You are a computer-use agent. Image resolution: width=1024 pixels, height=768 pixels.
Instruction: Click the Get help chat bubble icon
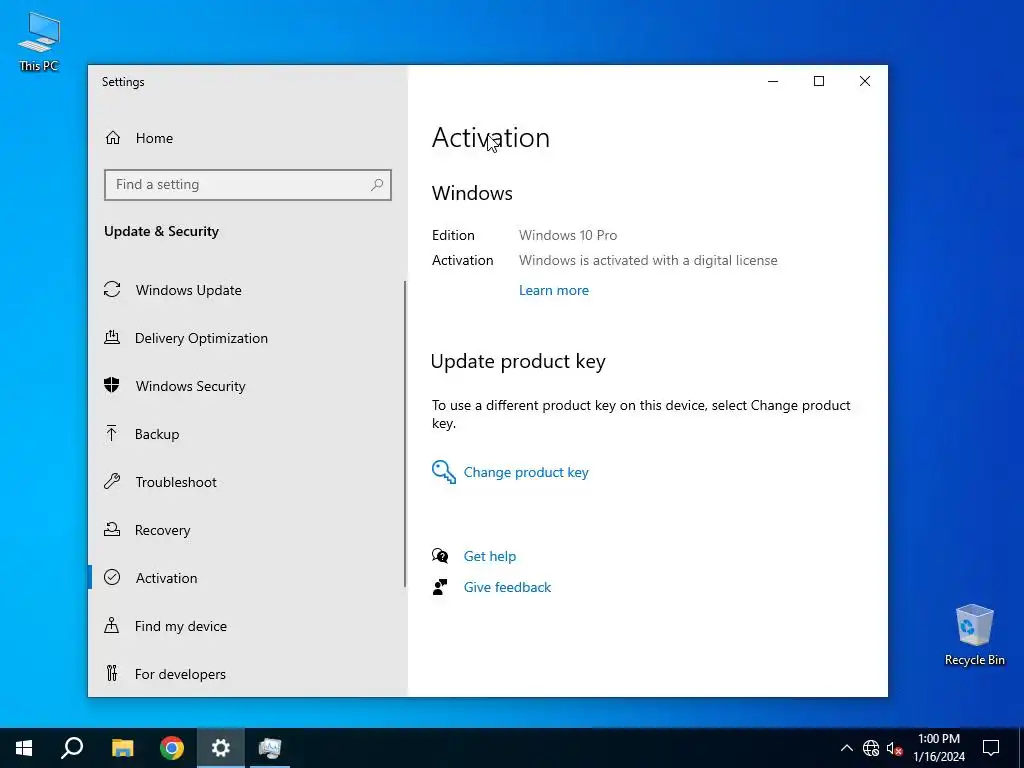click(440, 556)
